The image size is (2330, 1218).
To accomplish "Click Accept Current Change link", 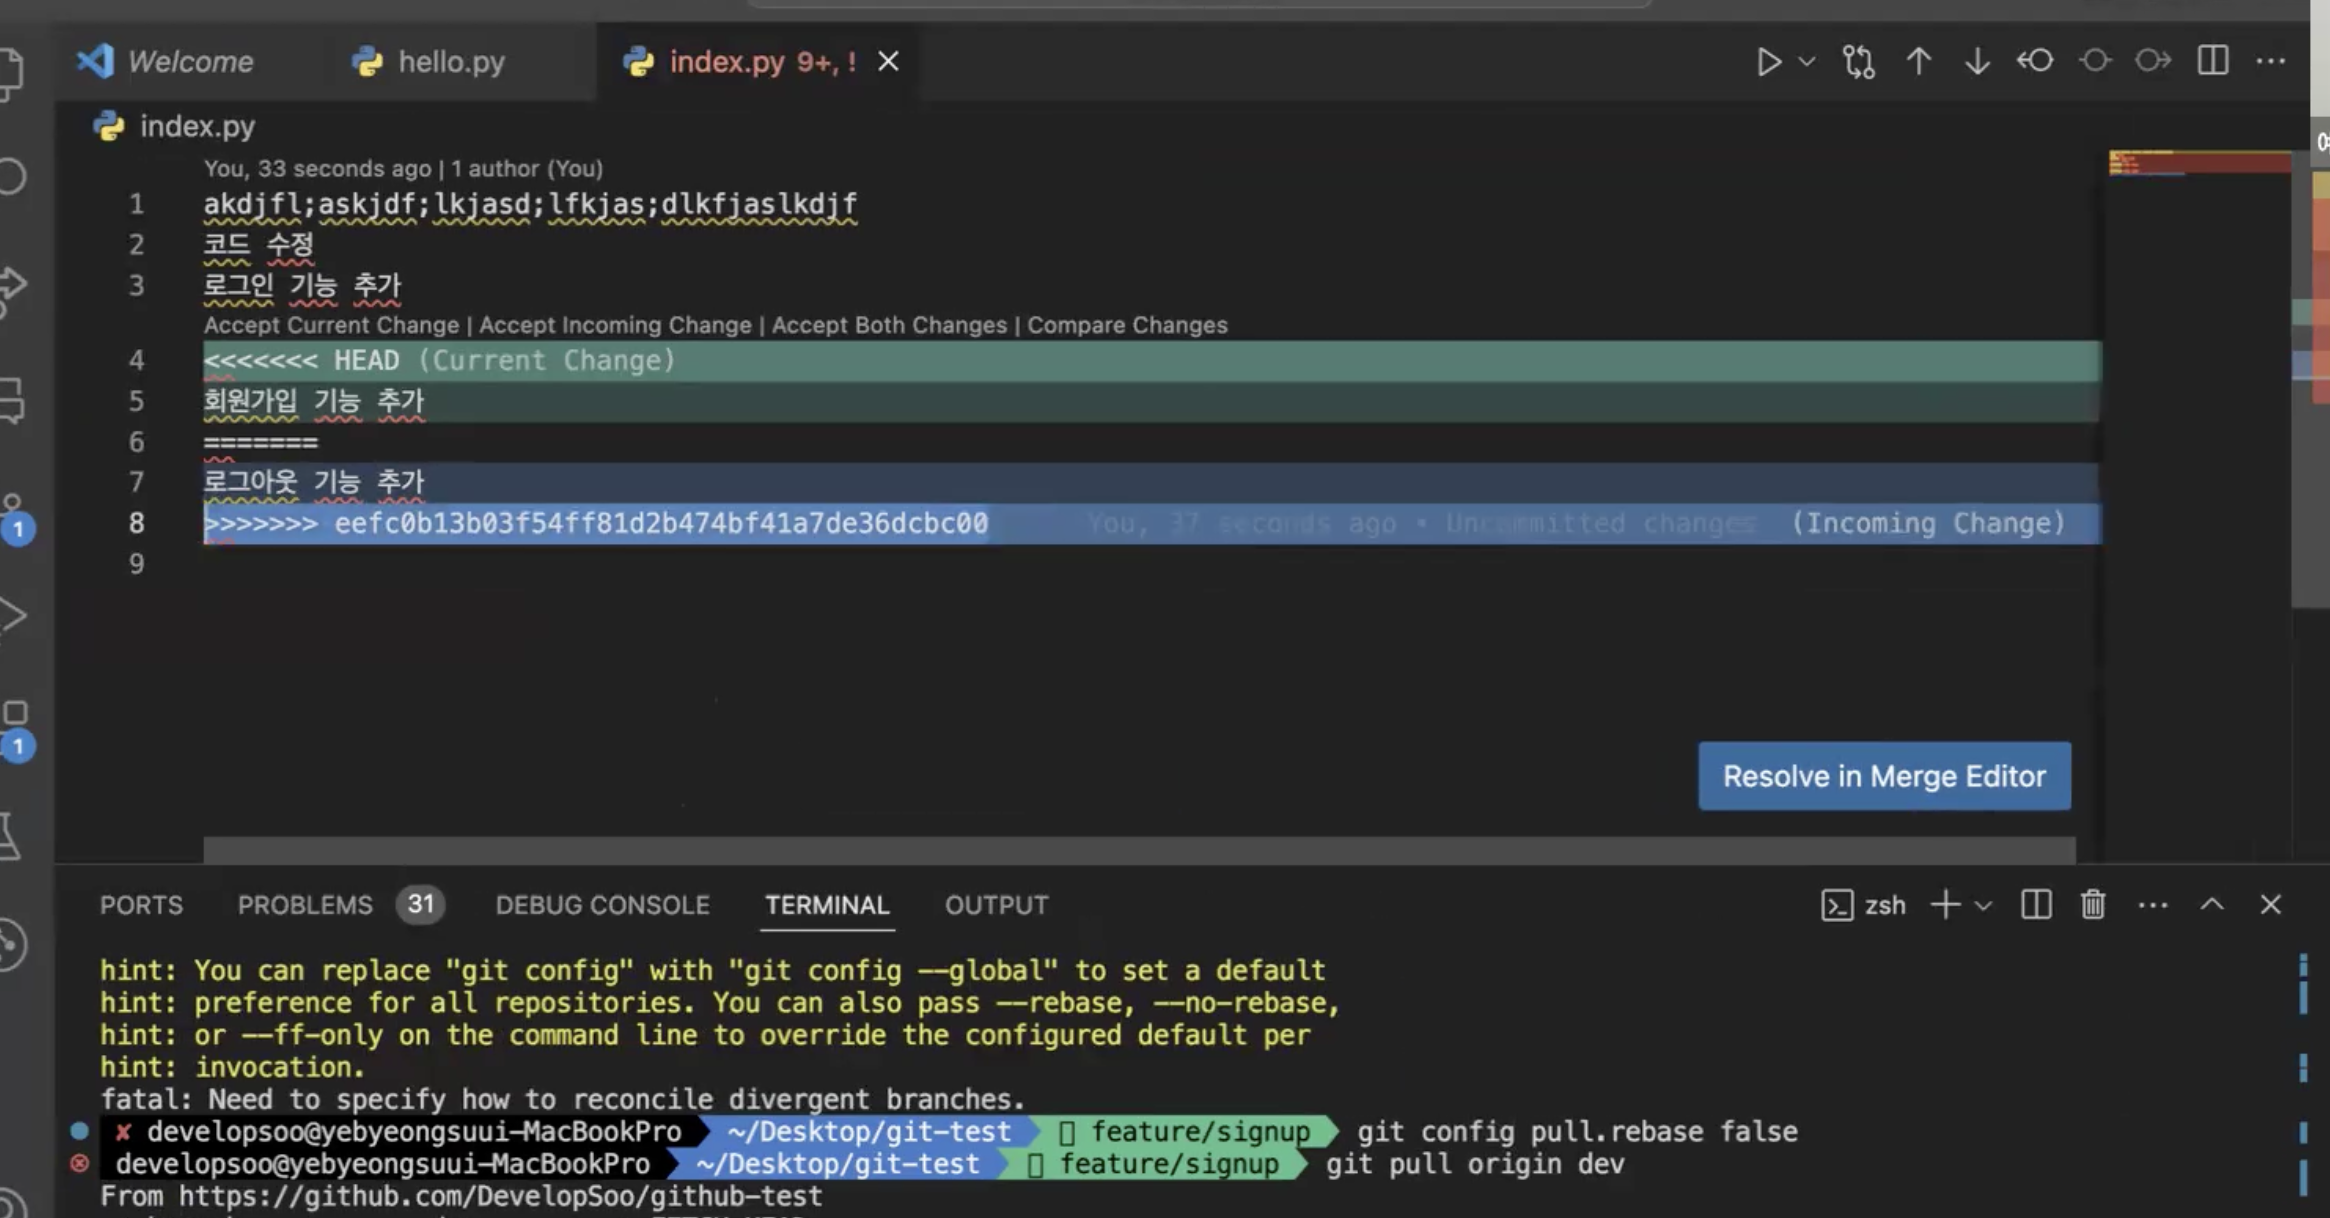I will pos(331,325).
